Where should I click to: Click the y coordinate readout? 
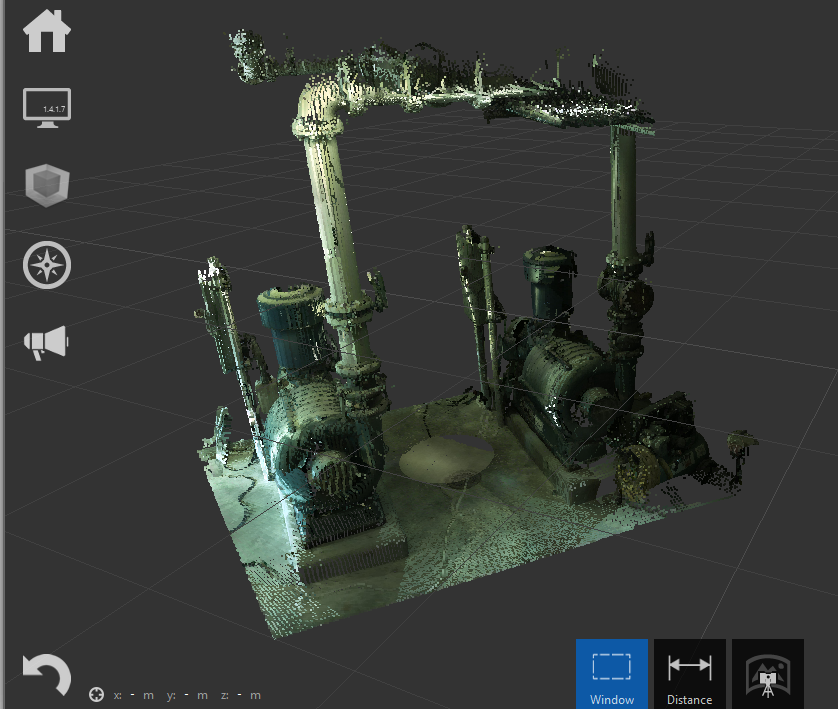pyautogui.click(x=187, y=695)
